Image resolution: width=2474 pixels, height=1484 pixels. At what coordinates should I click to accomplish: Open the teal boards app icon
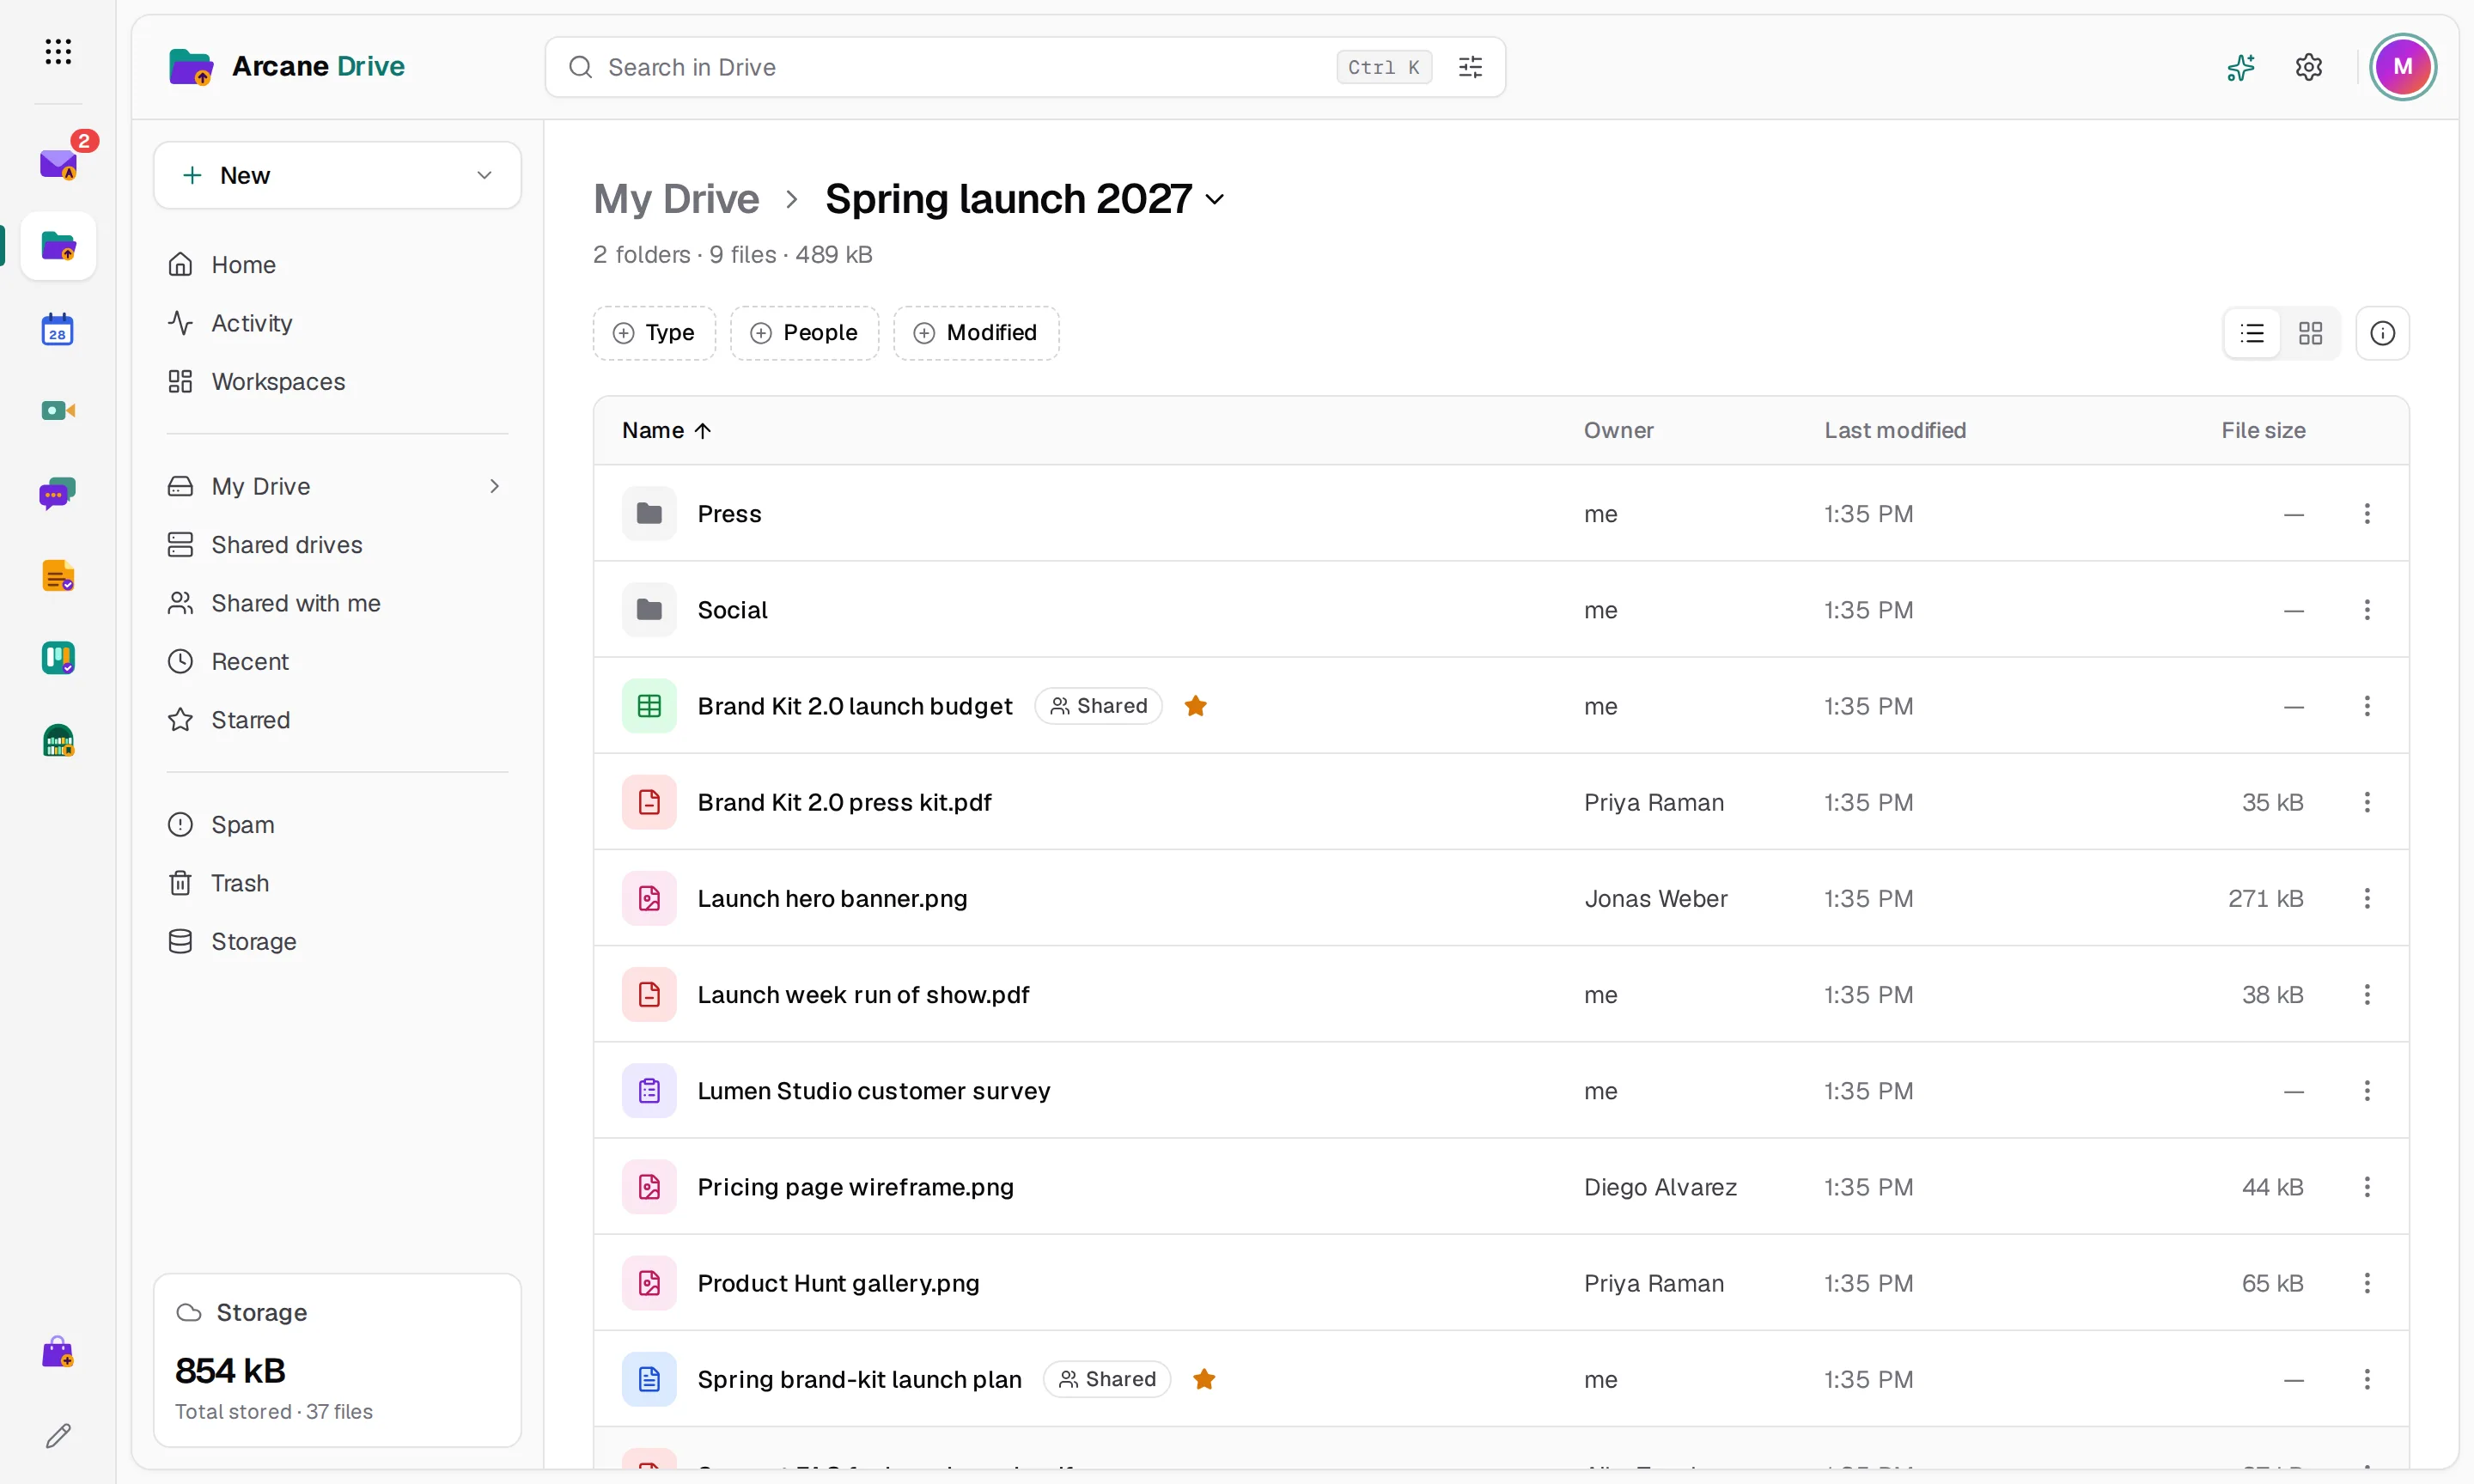tap(58, 658)
